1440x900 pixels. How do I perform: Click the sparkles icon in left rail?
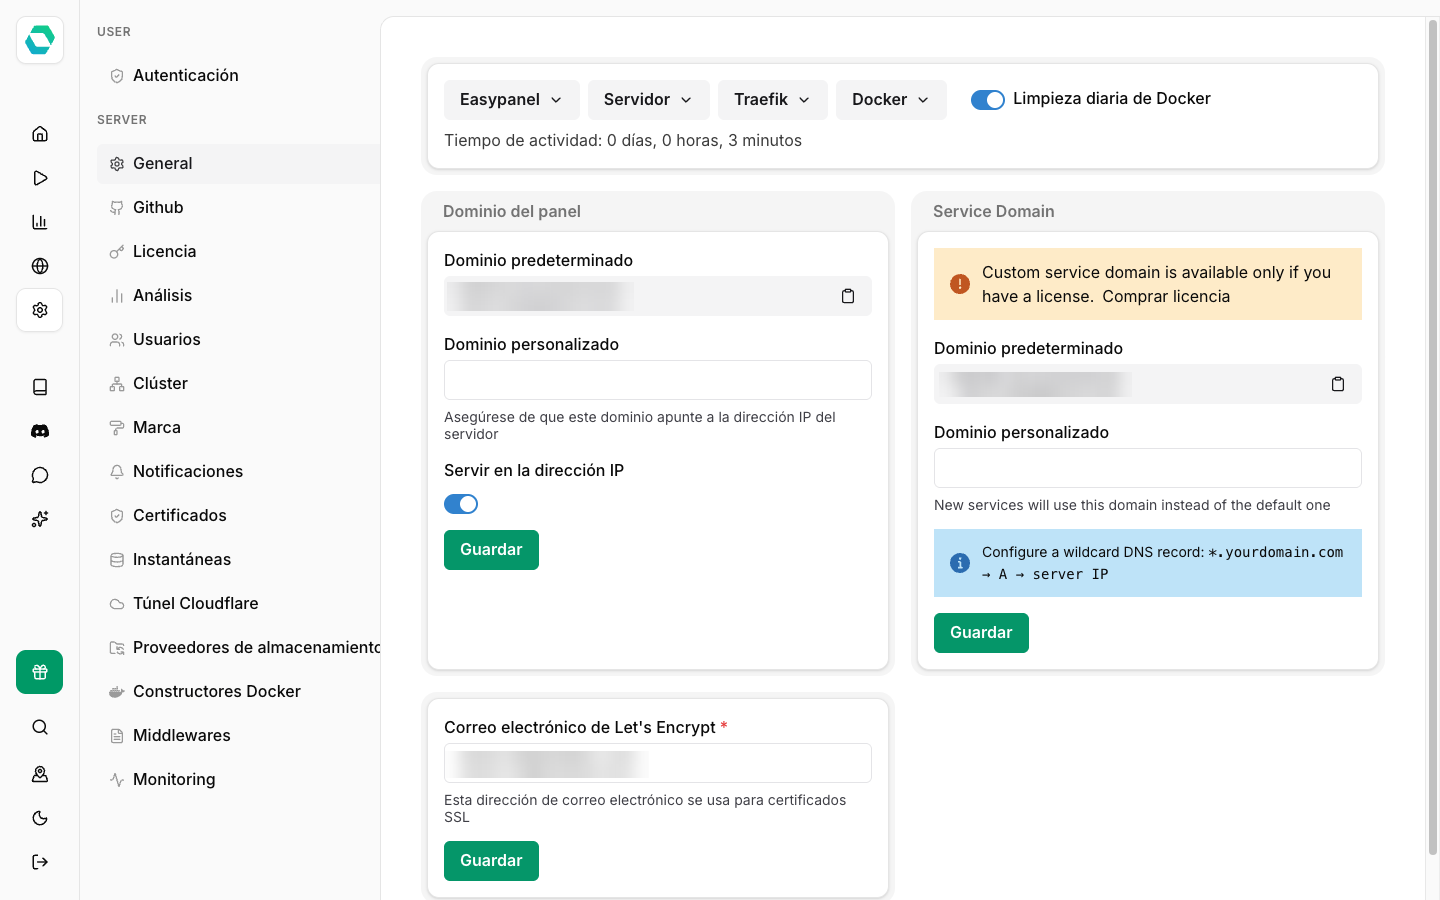point(40,519)
